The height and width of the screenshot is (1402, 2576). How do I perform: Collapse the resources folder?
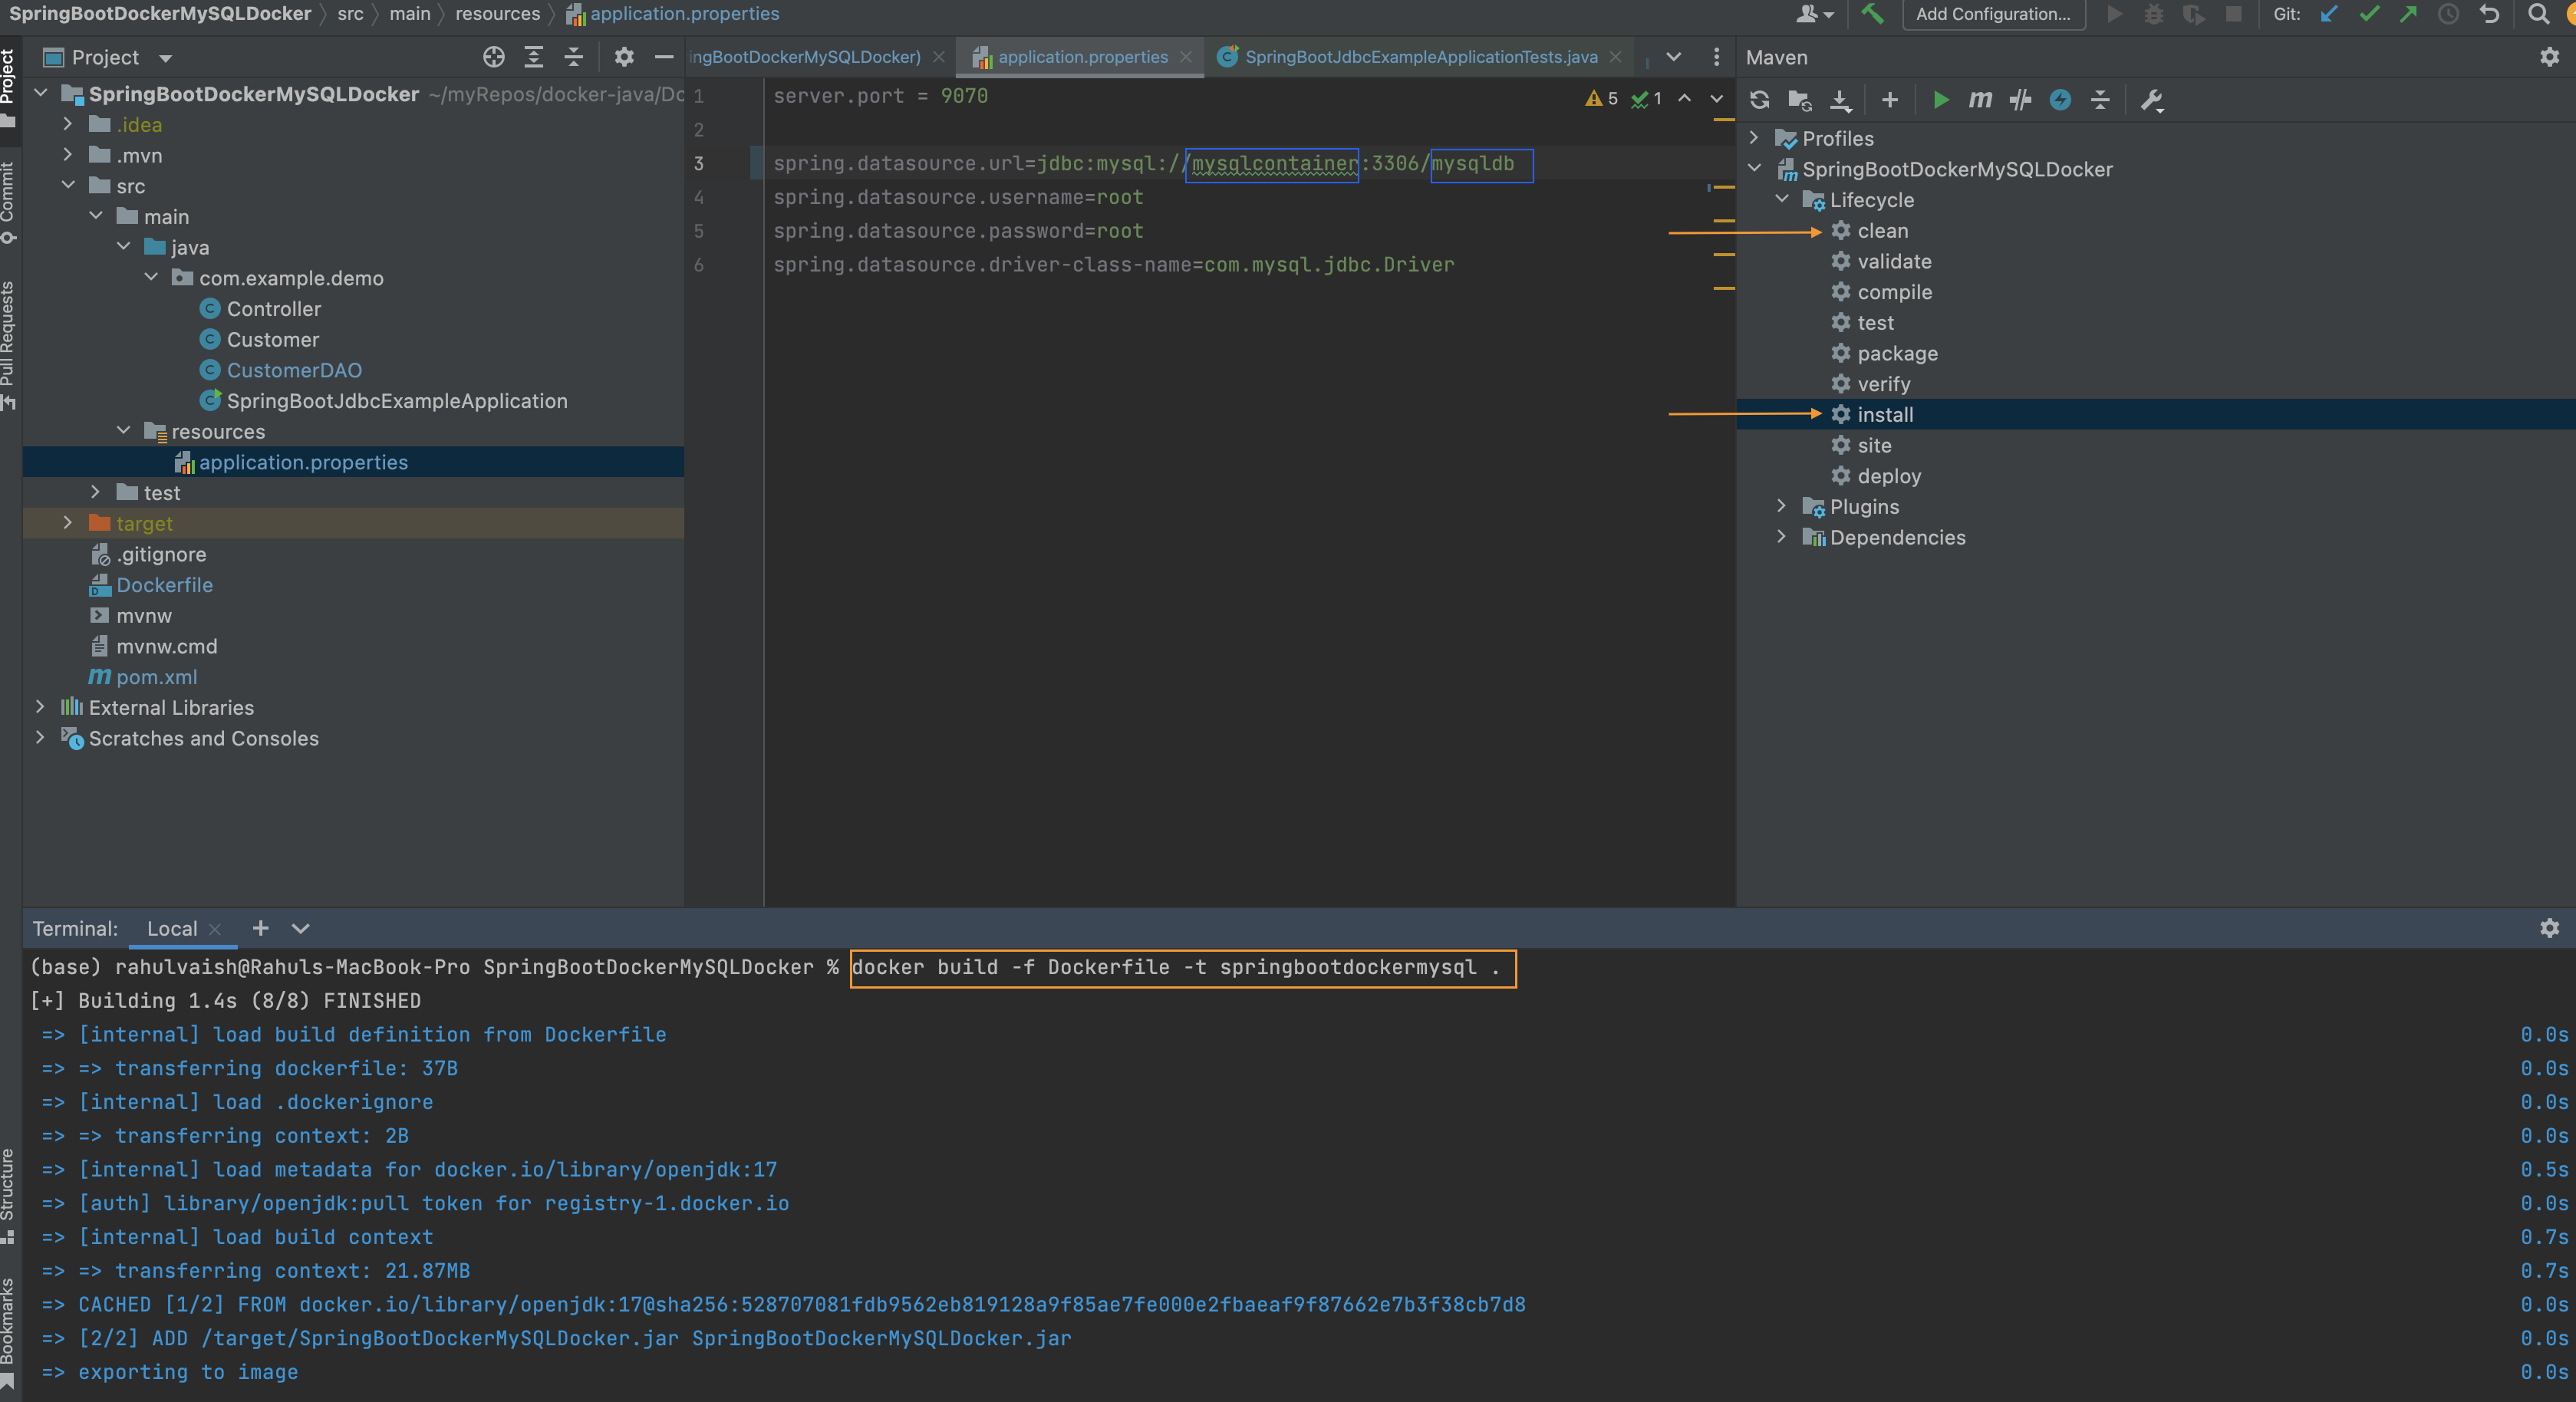123,431
